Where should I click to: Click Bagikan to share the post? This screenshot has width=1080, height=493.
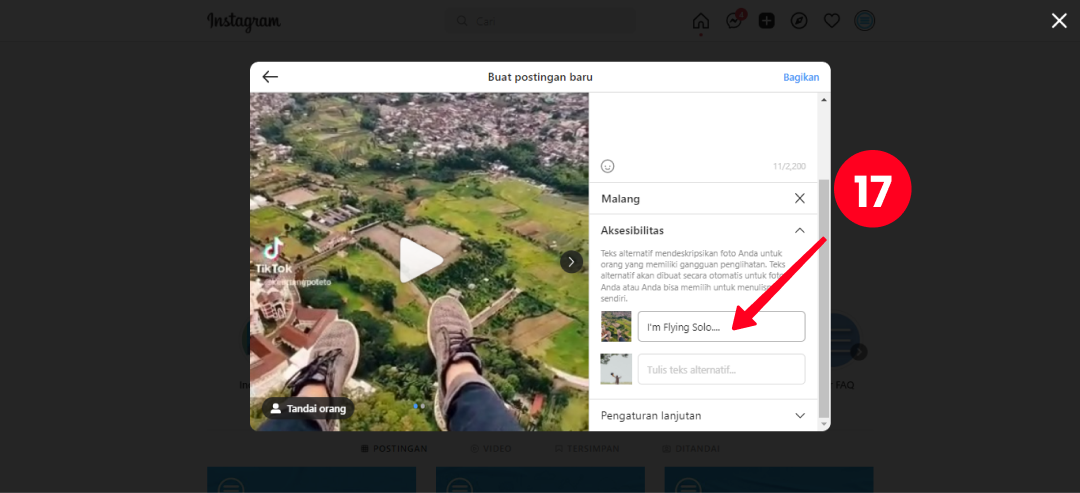[x=801, y=77]
